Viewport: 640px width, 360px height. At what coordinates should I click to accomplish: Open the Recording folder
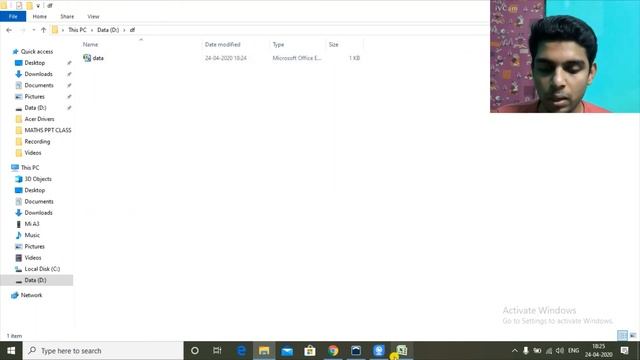click(37, 141)
